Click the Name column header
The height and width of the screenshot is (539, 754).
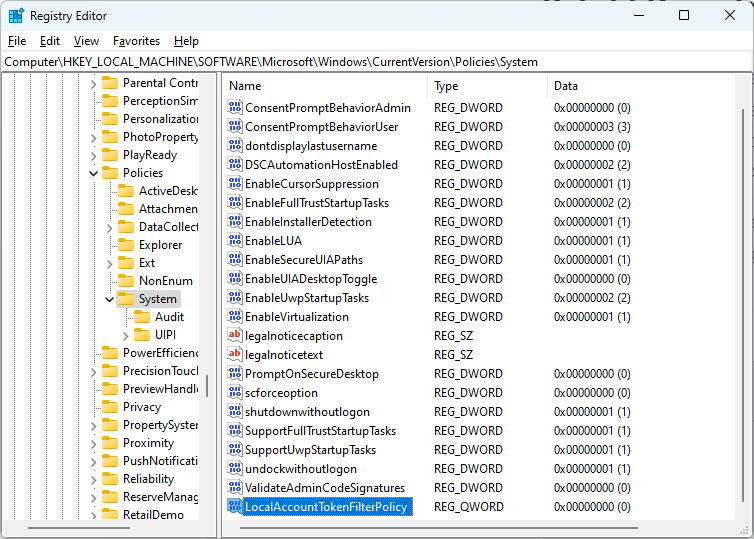tap(325, 86)
